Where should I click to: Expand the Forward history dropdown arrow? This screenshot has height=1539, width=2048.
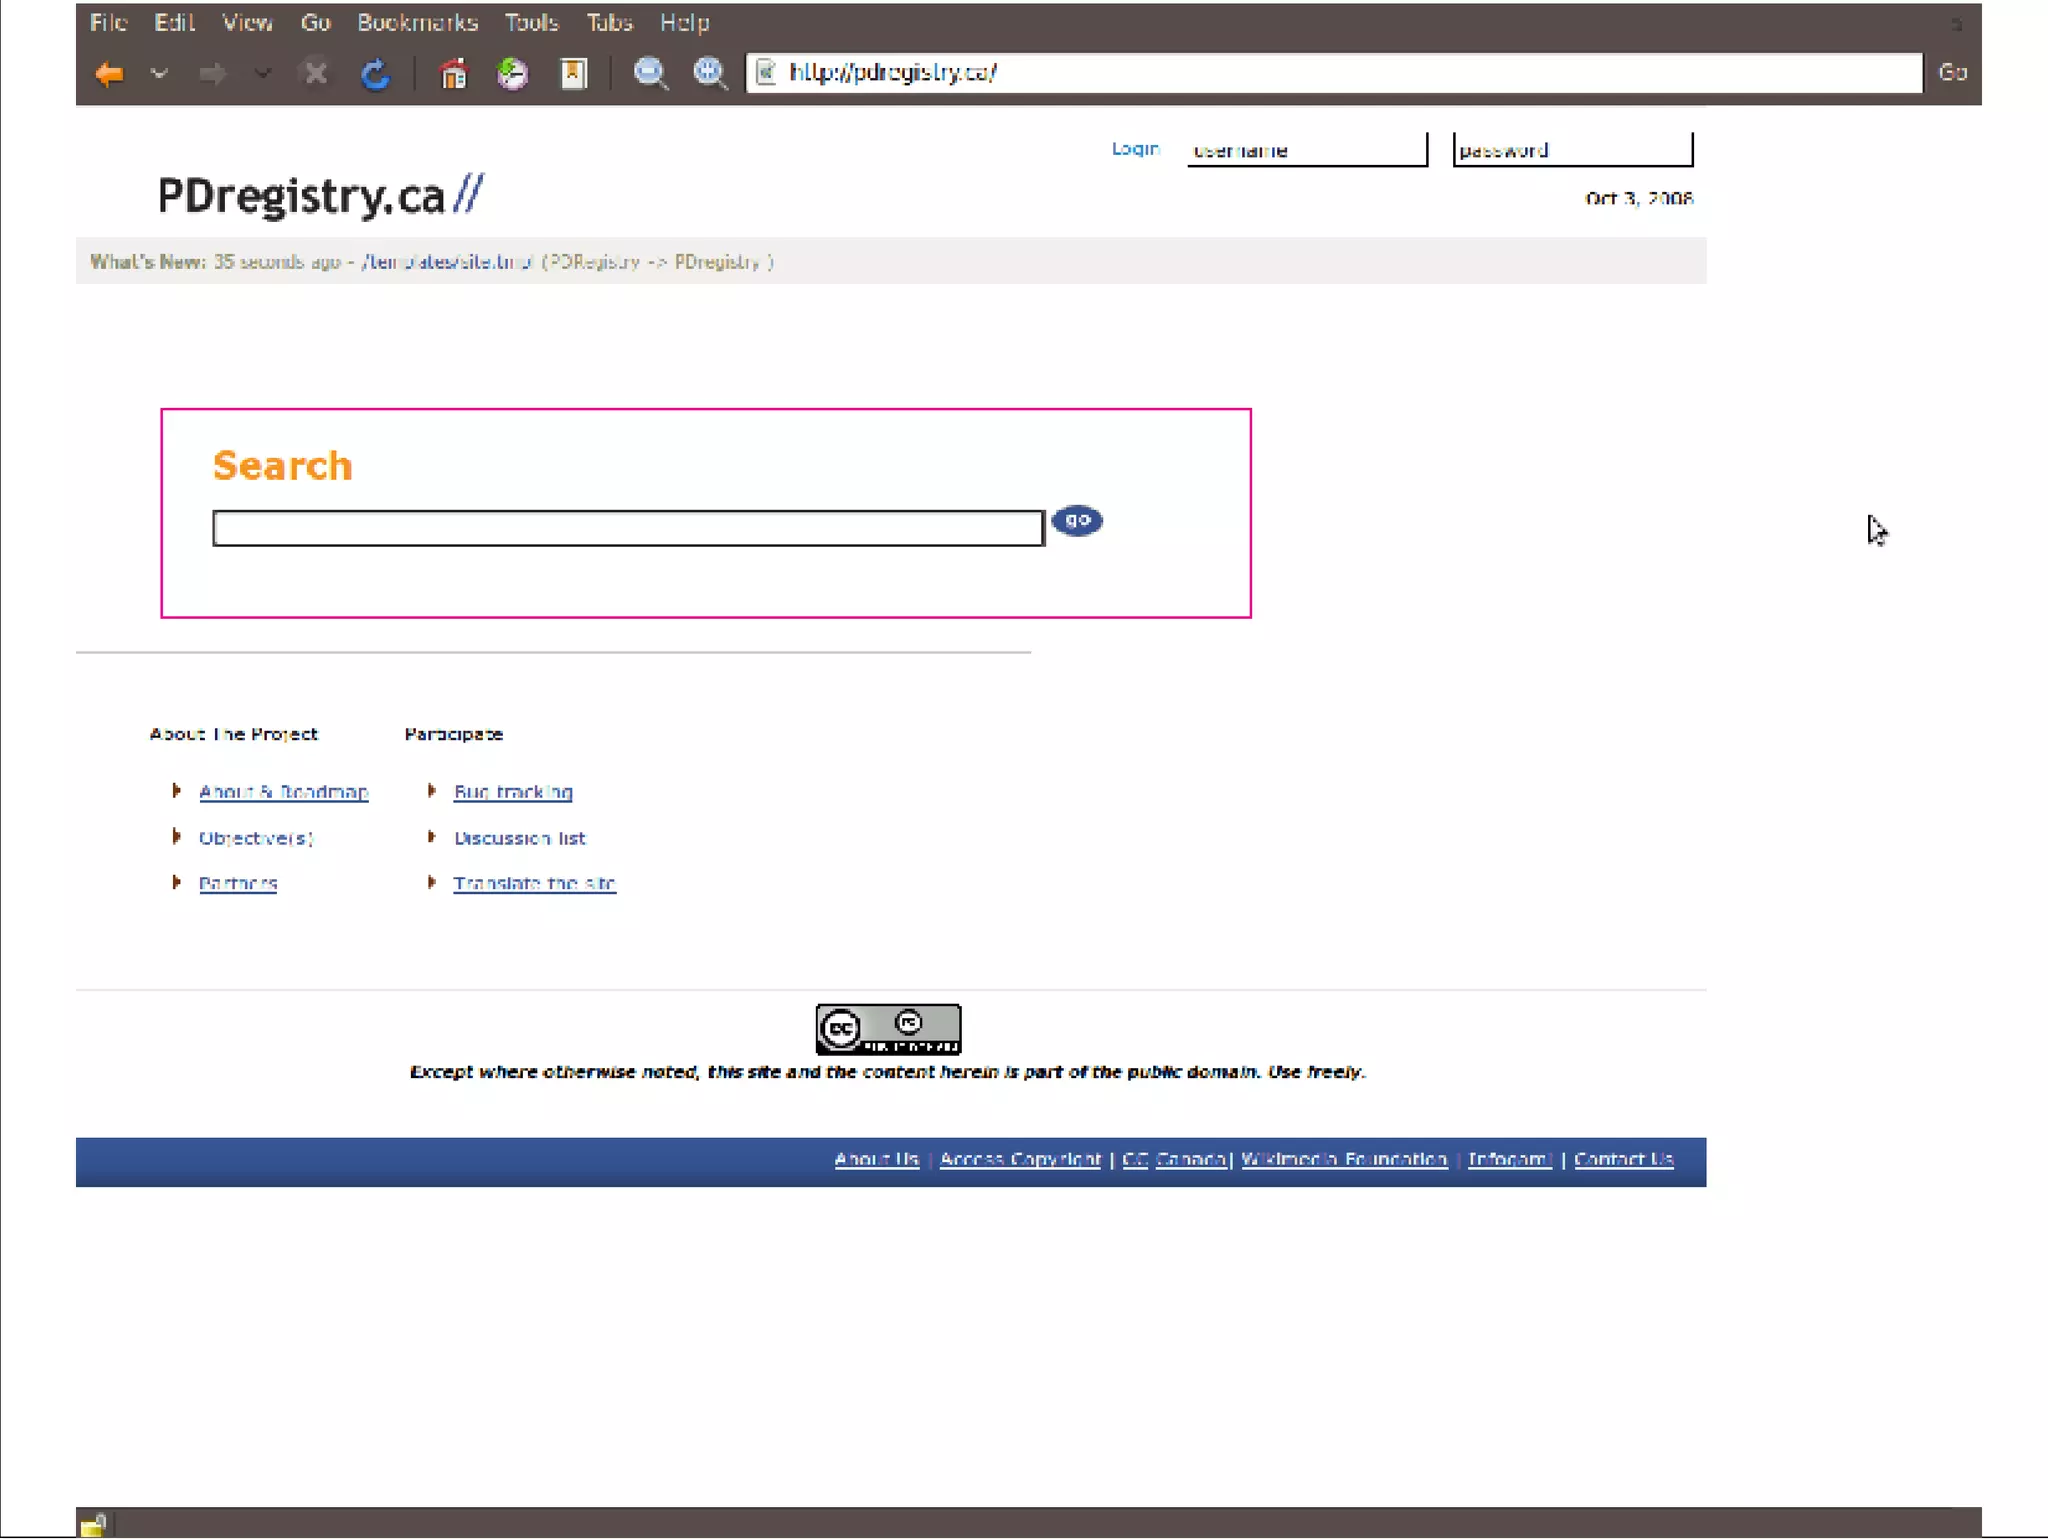coord(262,73)
